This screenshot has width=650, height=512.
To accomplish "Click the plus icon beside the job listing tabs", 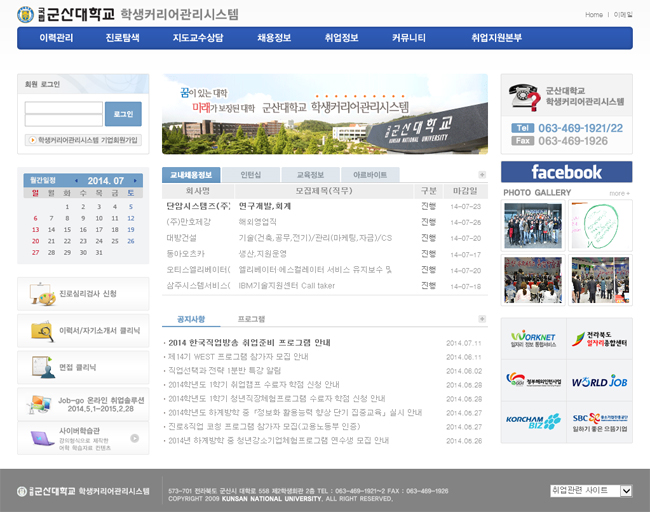I will tap(482, 175).
